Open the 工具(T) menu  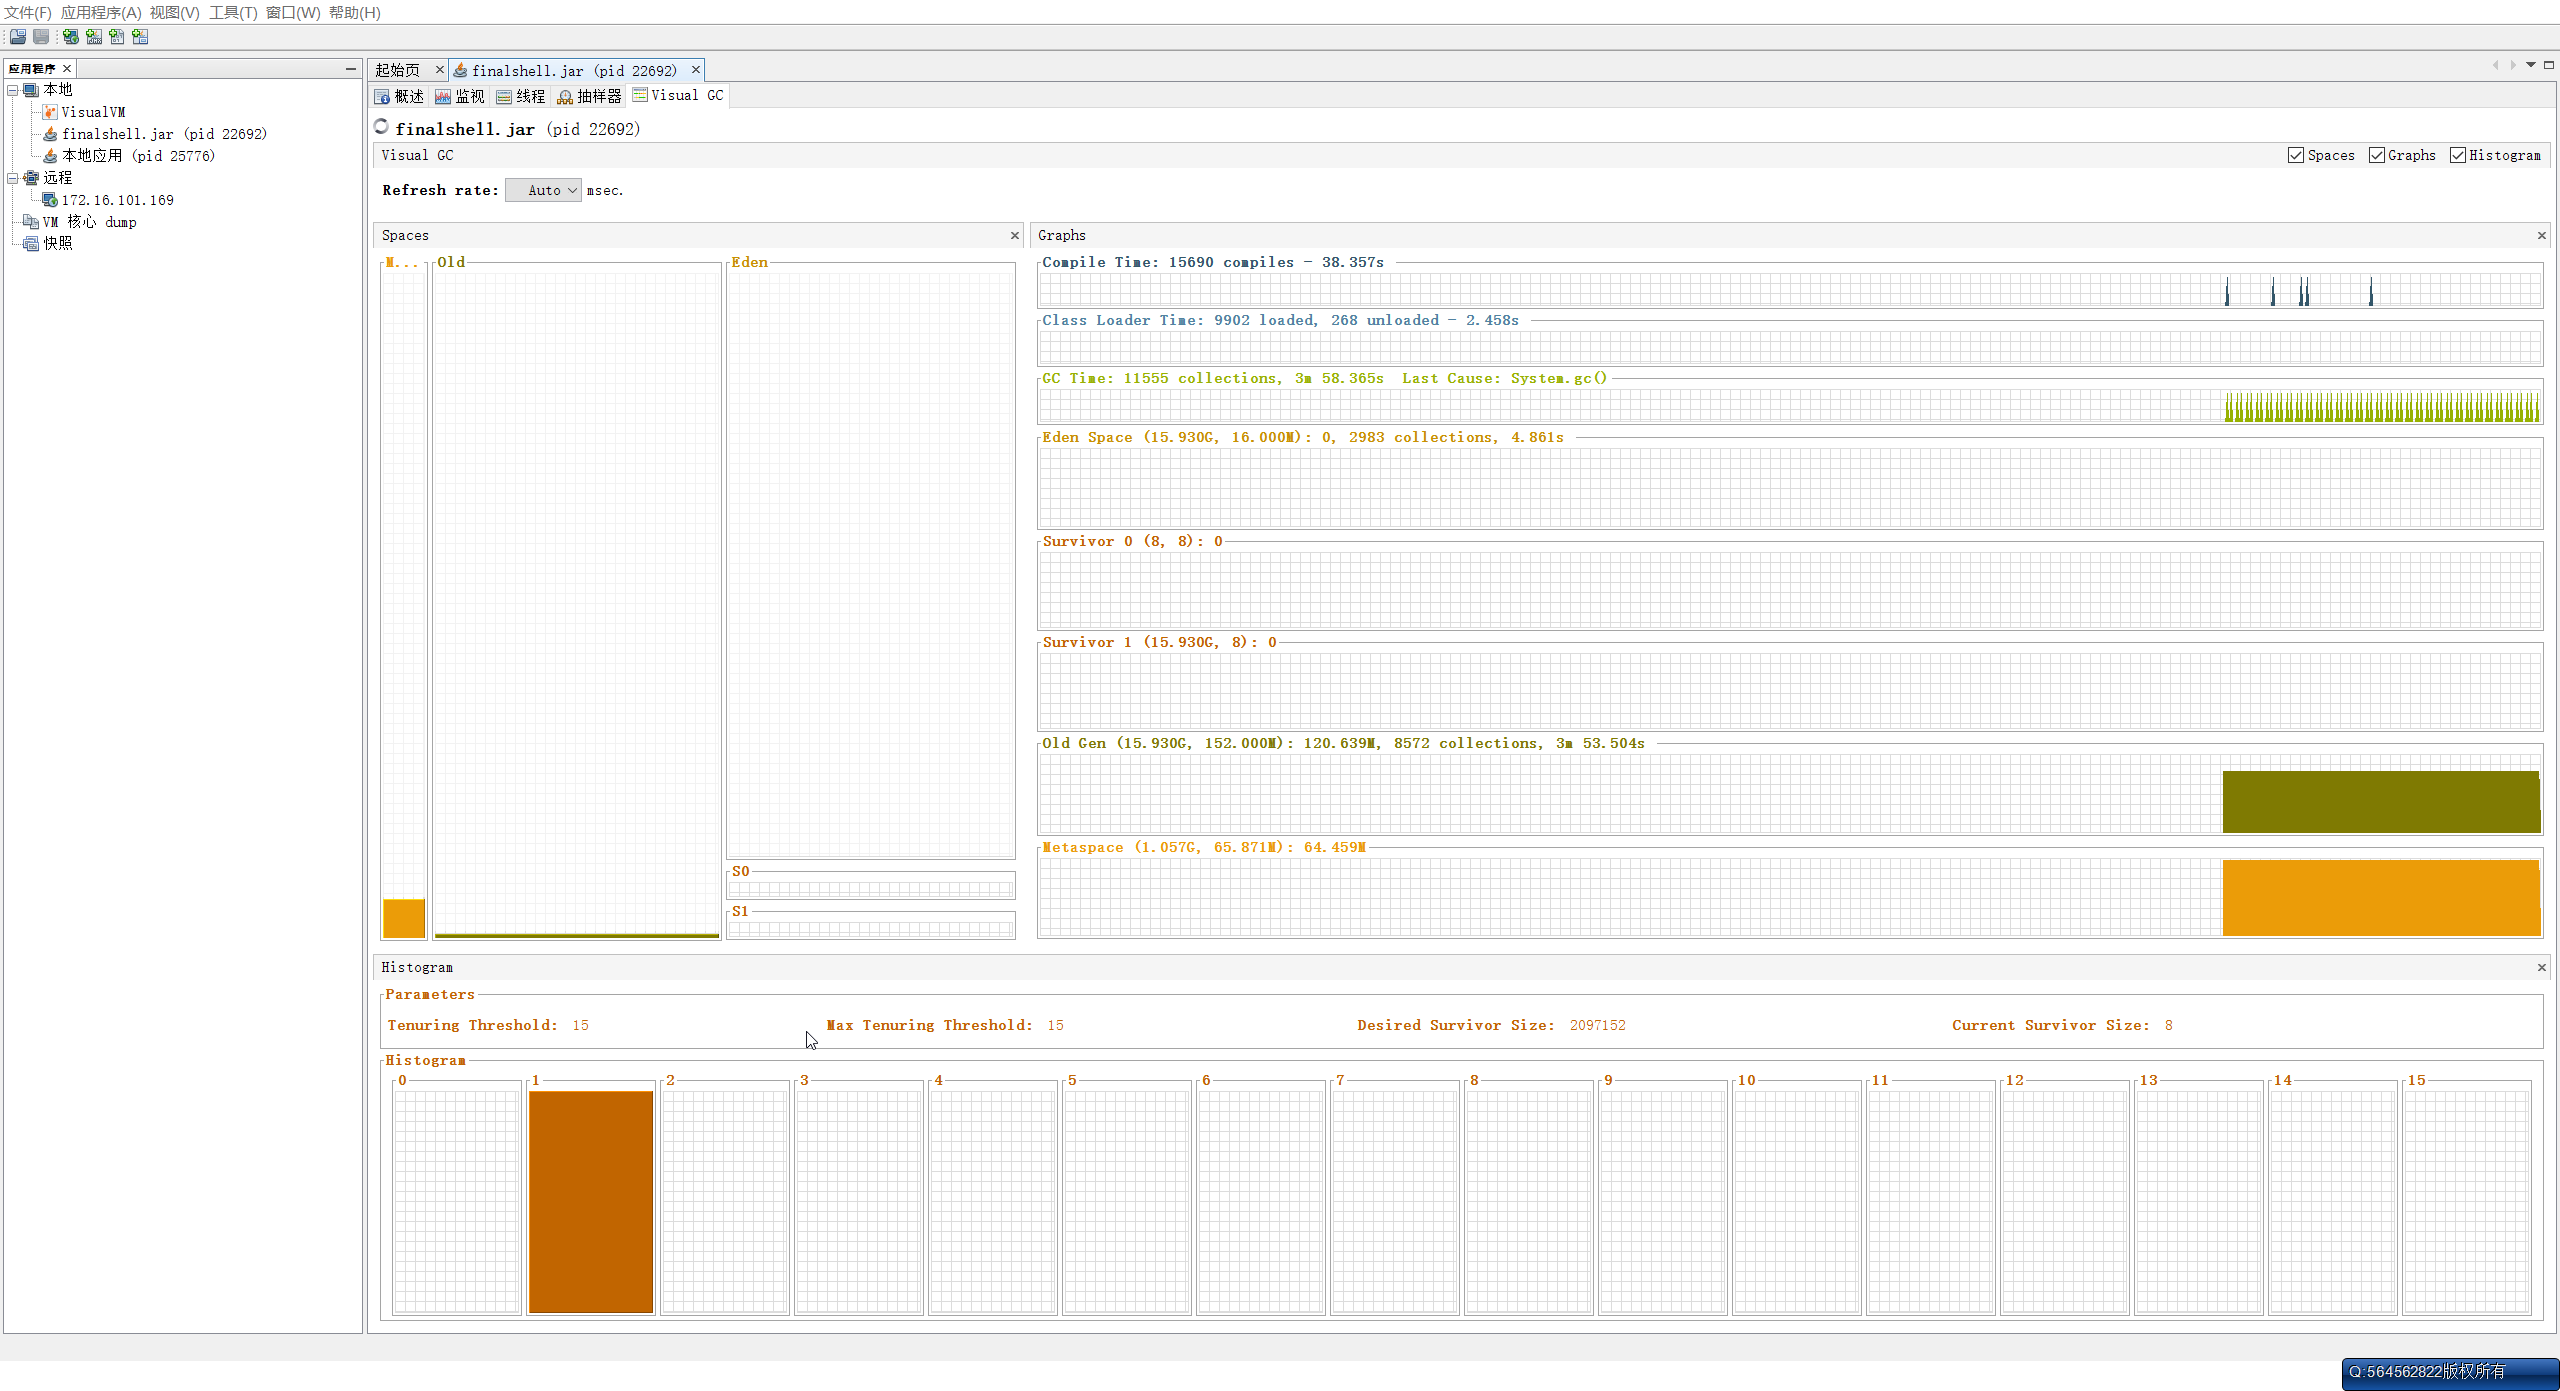[x=232, y=12]
